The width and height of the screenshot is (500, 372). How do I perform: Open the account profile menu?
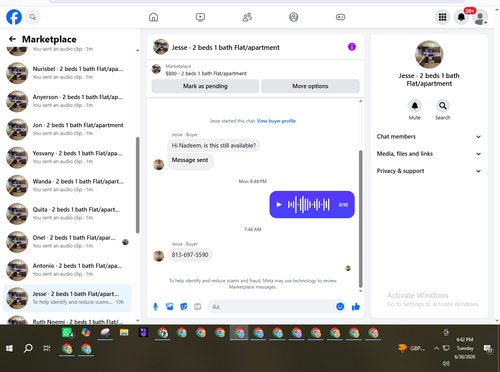[480, 17]
